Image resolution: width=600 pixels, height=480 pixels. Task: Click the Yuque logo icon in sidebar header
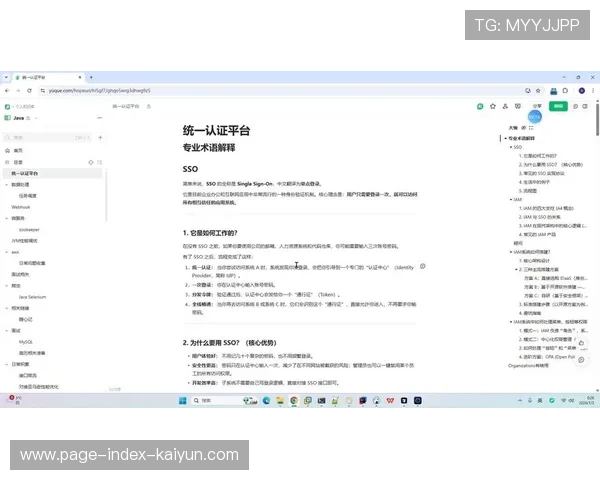coord(7,106)
